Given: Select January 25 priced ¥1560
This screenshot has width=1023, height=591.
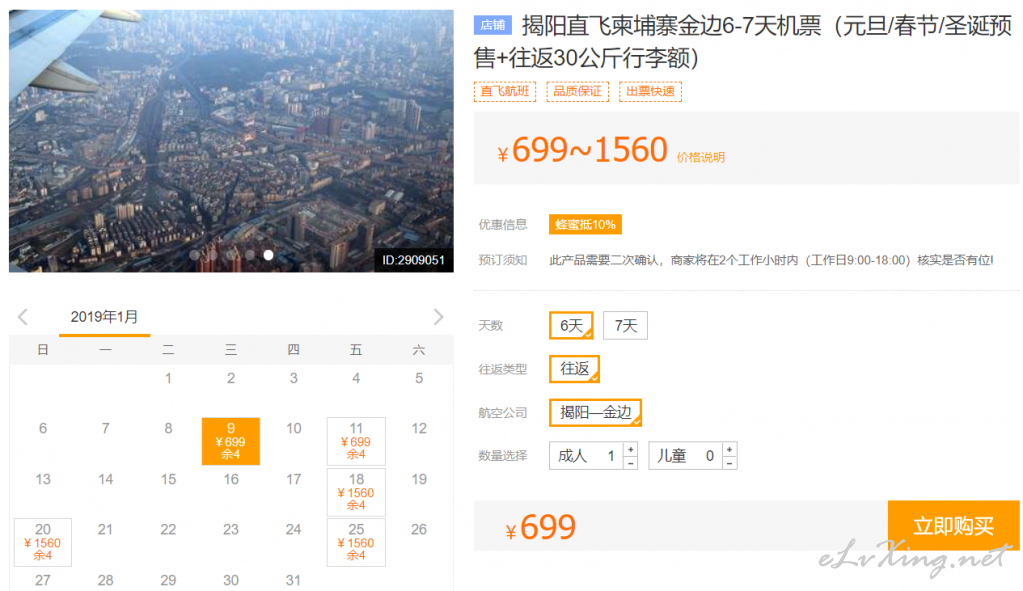Looking at the screenshot, I should coord(356,543).
